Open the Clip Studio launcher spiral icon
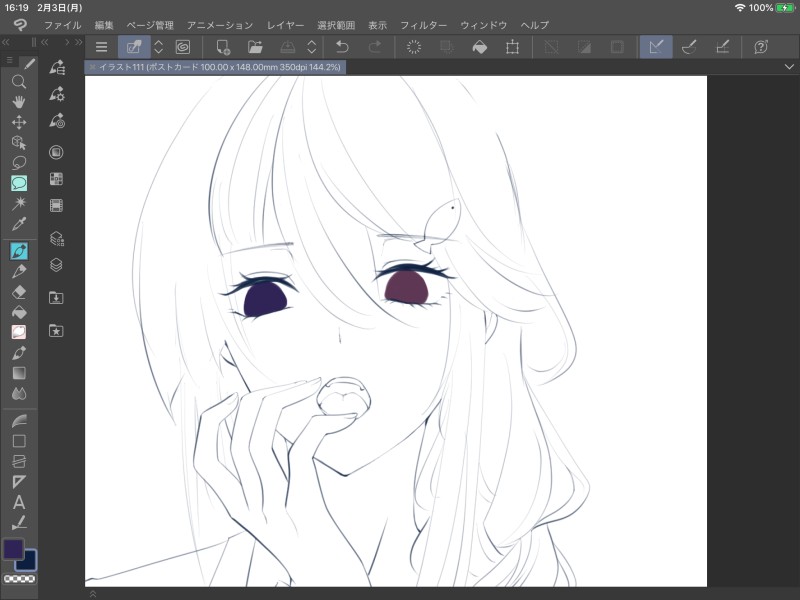The image size is (800, 600). coord(183,47)
